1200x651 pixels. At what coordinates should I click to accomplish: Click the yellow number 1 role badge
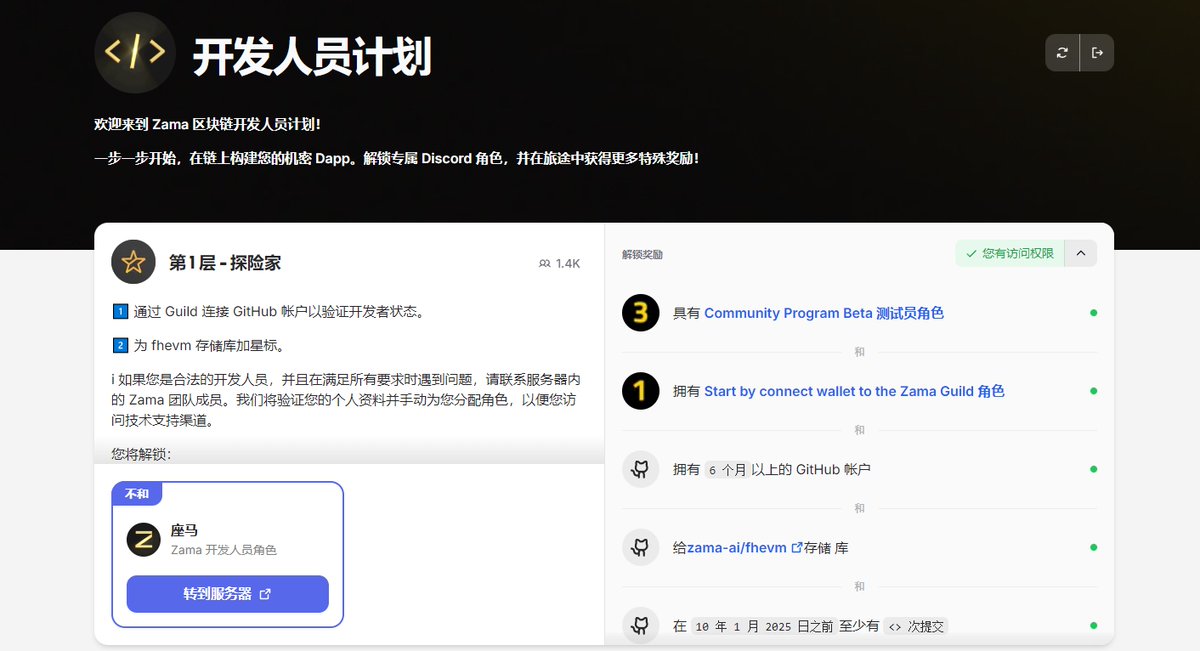(x=640, y=391)
